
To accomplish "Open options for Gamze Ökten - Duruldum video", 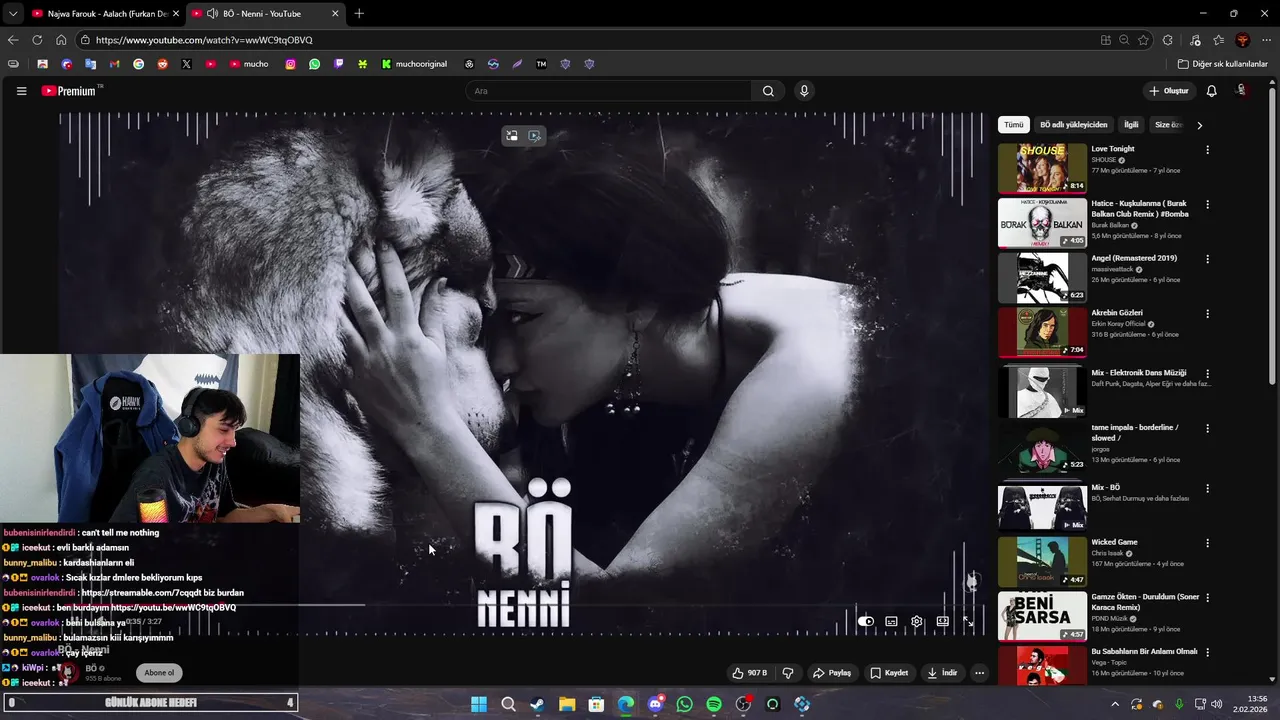I will pyautogui.click(x=1207, y=598).
